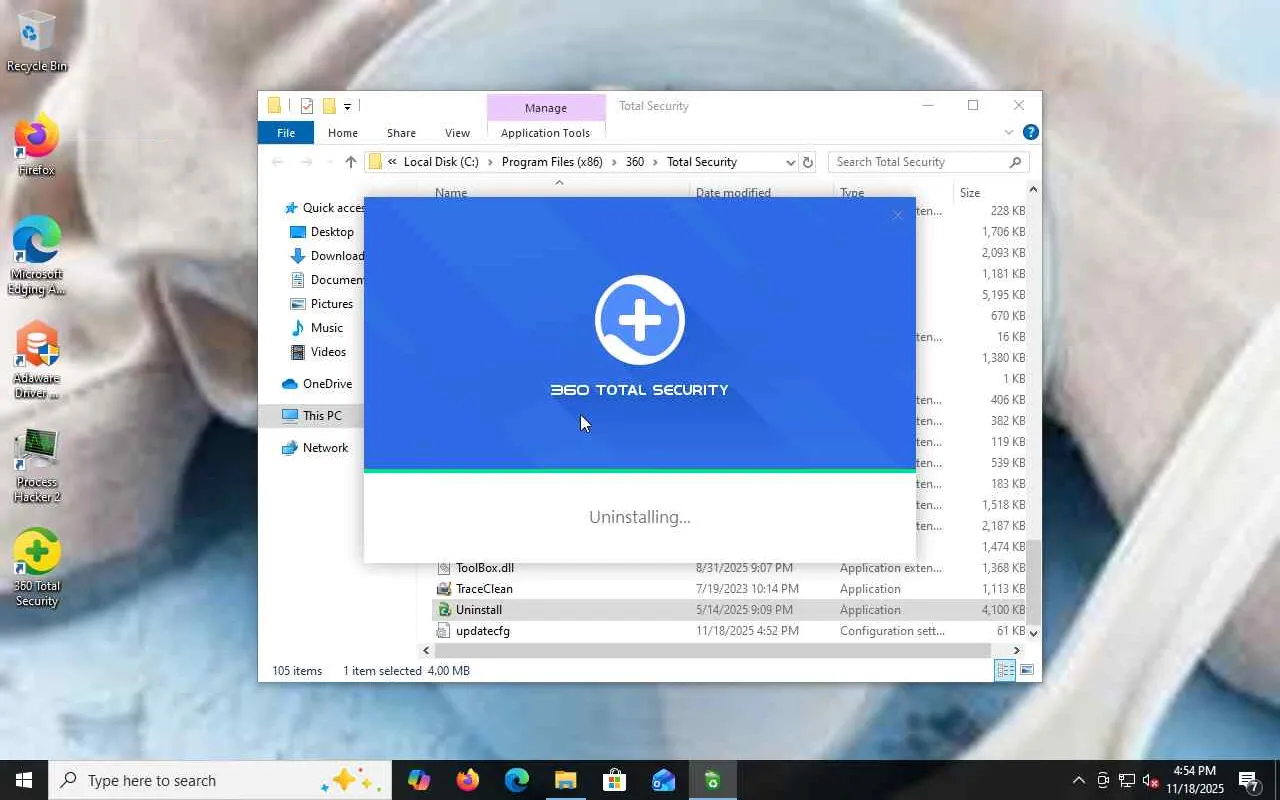Switch to the View ribbon tab

[x=457, y=133]
